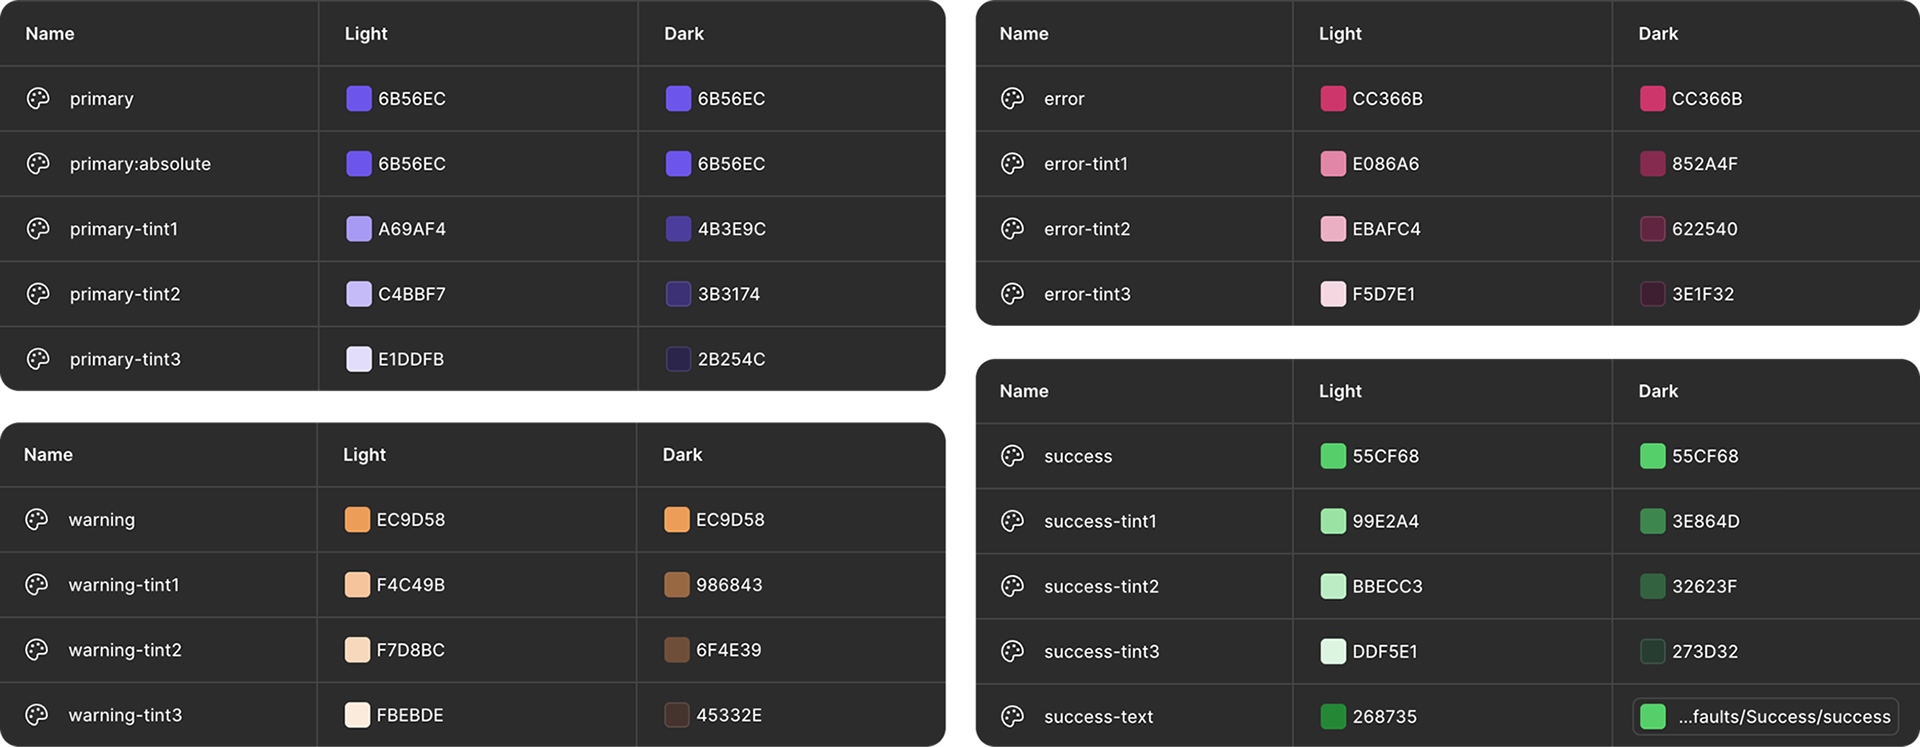Click the primary:absolute variable name
Viewport: 1920px width, 747px height.
click(x=140, y=164)
